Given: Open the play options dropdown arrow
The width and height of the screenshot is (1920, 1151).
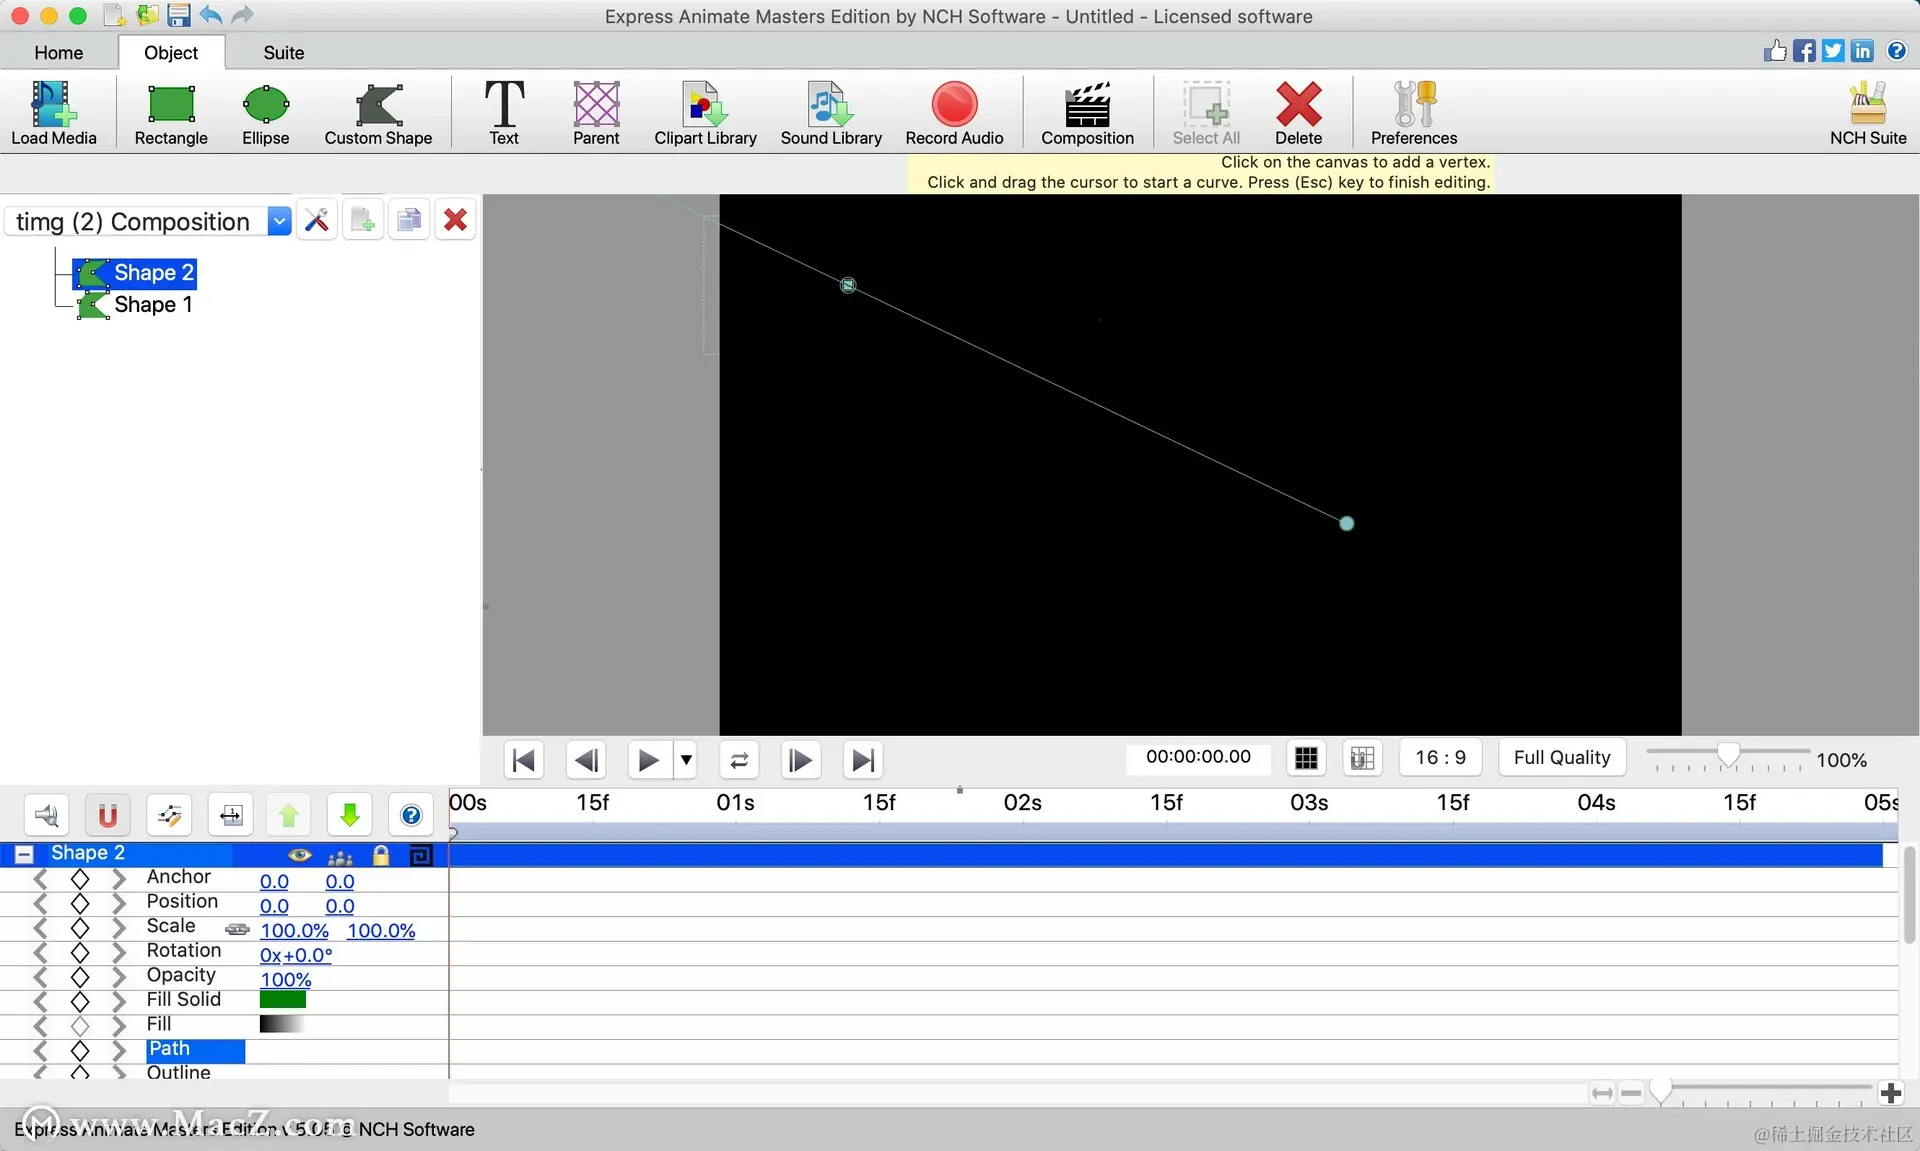Looking at the screenshot, I should pyautogui.click(x=686, y=760).
